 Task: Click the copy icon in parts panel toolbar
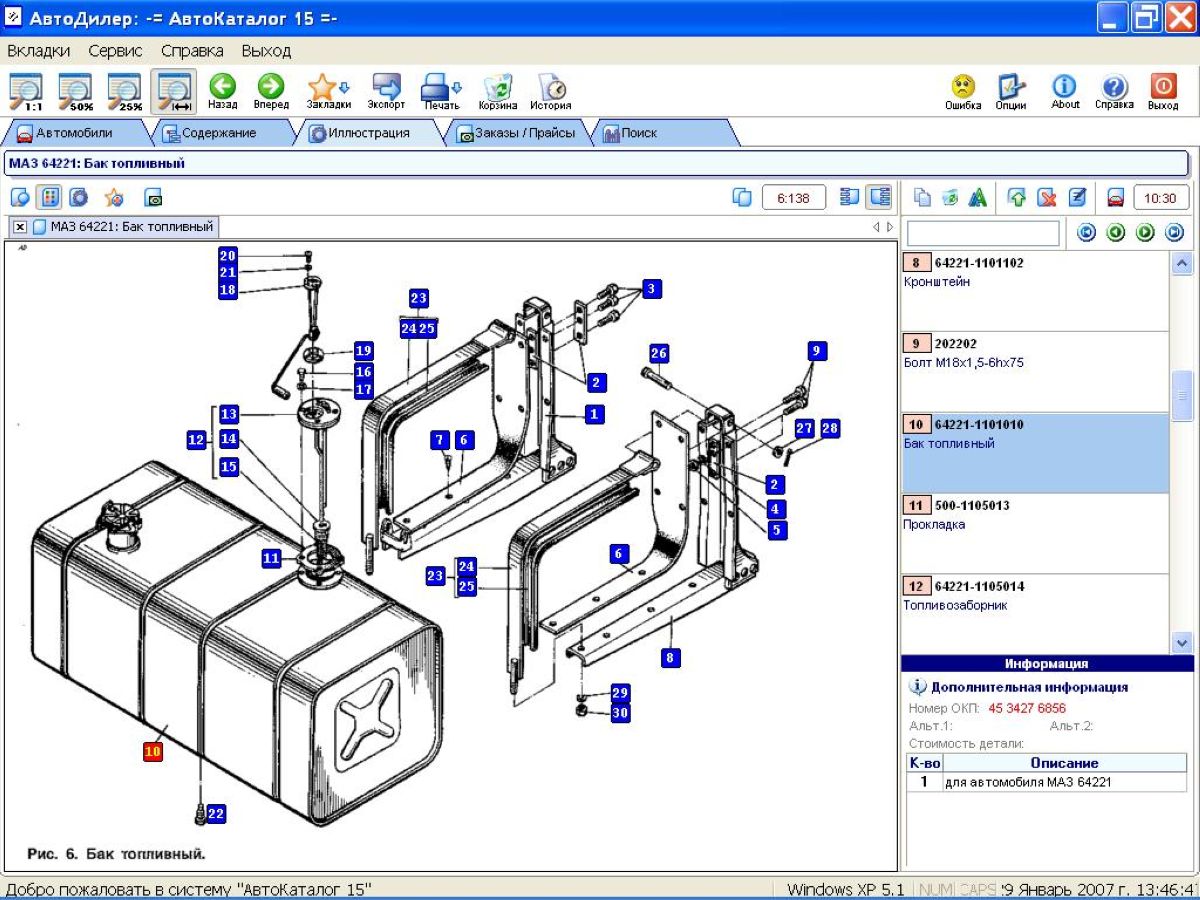point(923,197)
